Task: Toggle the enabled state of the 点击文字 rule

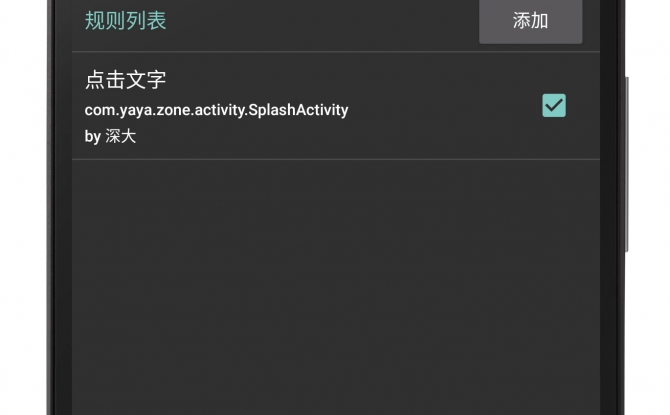Action: pos(554,106)
